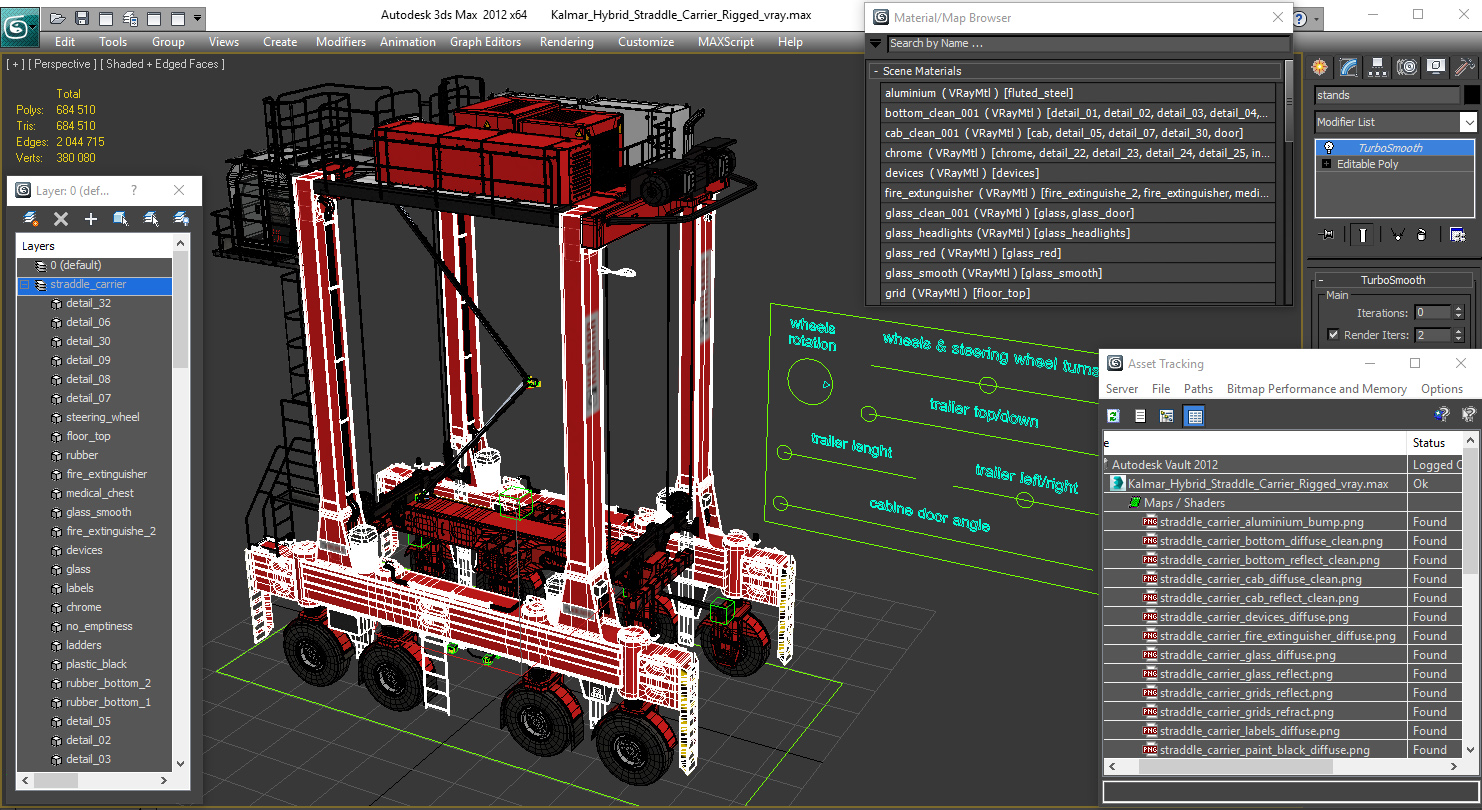Open the Modify command panel tab
The image size is (1482, 810).
pos(1349,67)
